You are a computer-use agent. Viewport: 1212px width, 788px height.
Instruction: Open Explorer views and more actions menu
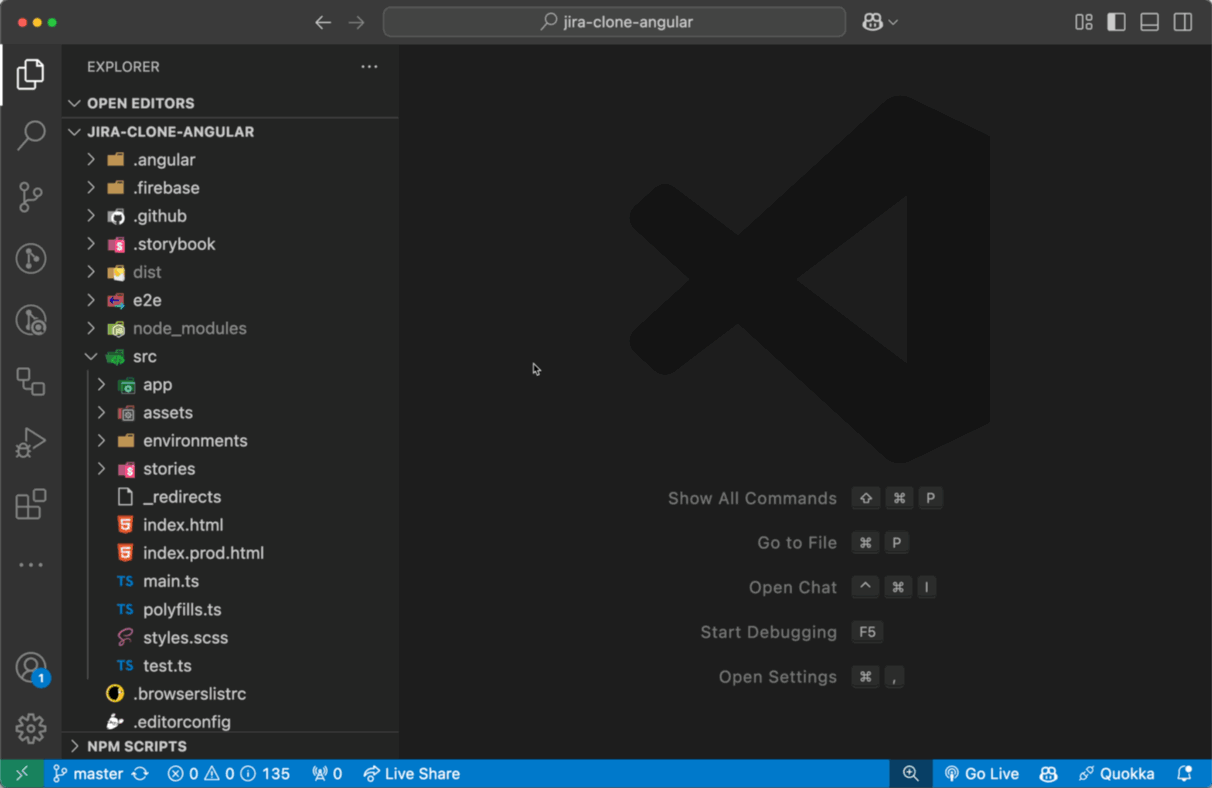pyautogui.click(x=369, y=67)
